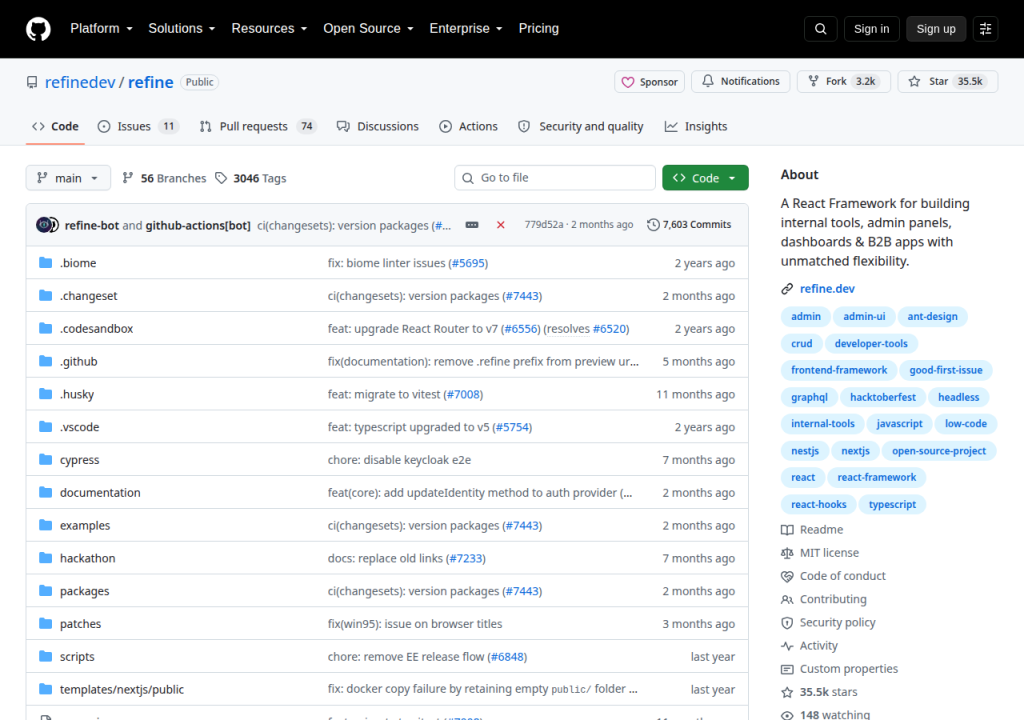Image resolution: width=1024 pixels, height=720 pixels.
Task: Open the Platform dropdown menu
Action: click(101, 29)
